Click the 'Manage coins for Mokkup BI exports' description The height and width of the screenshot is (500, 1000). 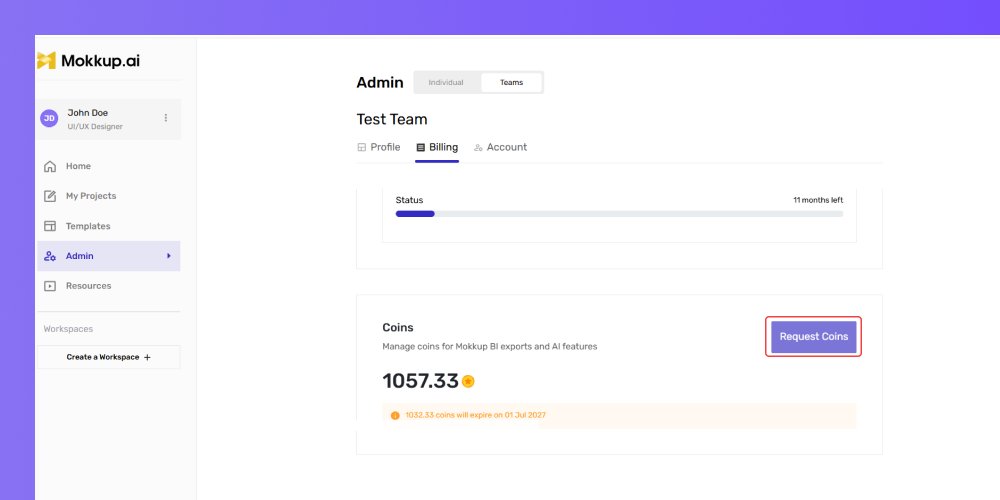pyautogui.click(x=490, y=347)
